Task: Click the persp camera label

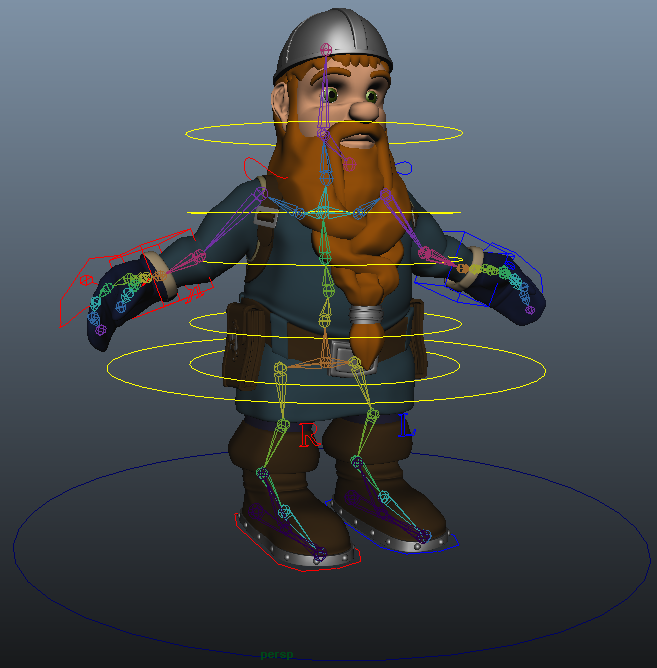Action: pyautogui.click(x=277, y=654)
